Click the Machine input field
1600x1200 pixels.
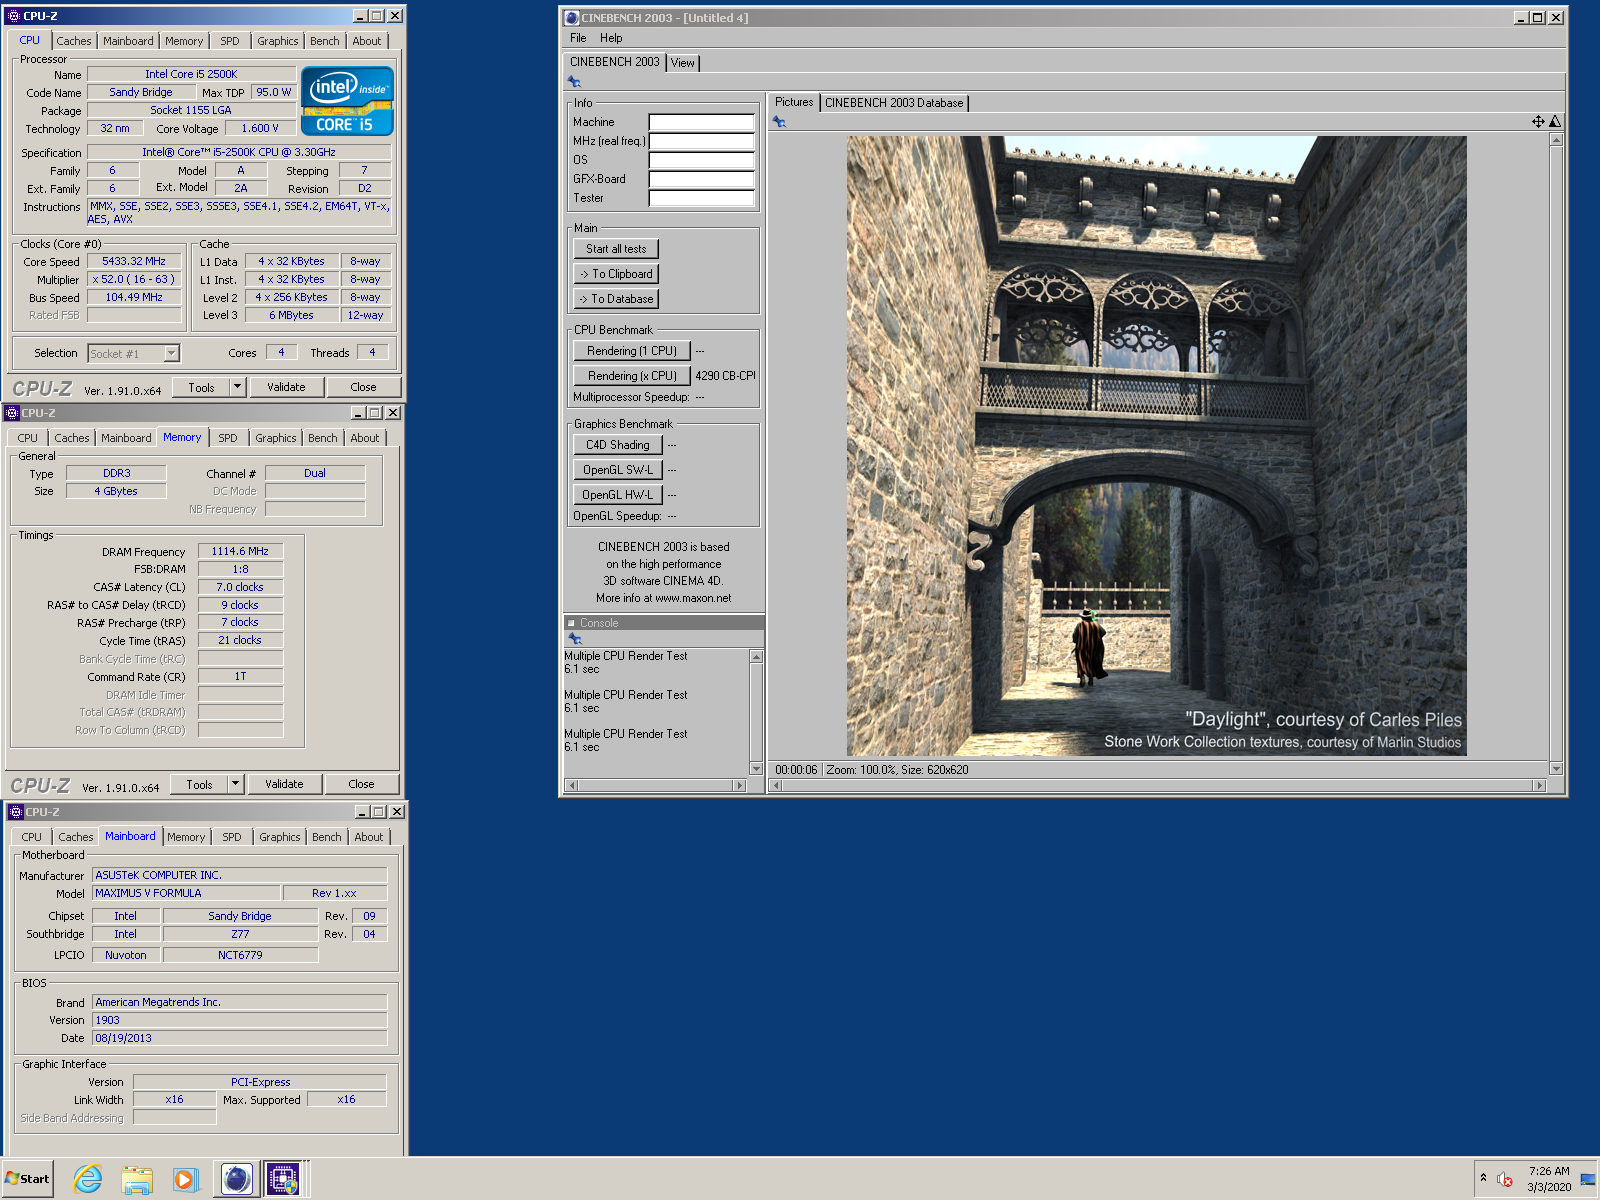pos(701,122)
